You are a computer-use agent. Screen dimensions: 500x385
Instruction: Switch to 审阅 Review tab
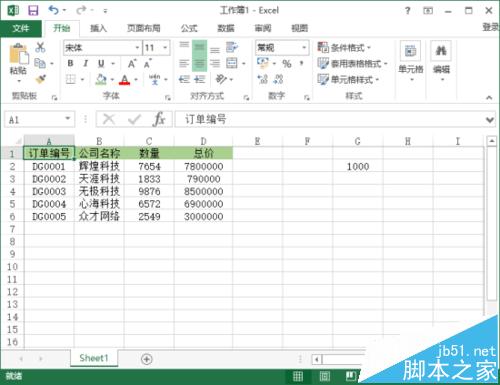(x=263, y=28)
